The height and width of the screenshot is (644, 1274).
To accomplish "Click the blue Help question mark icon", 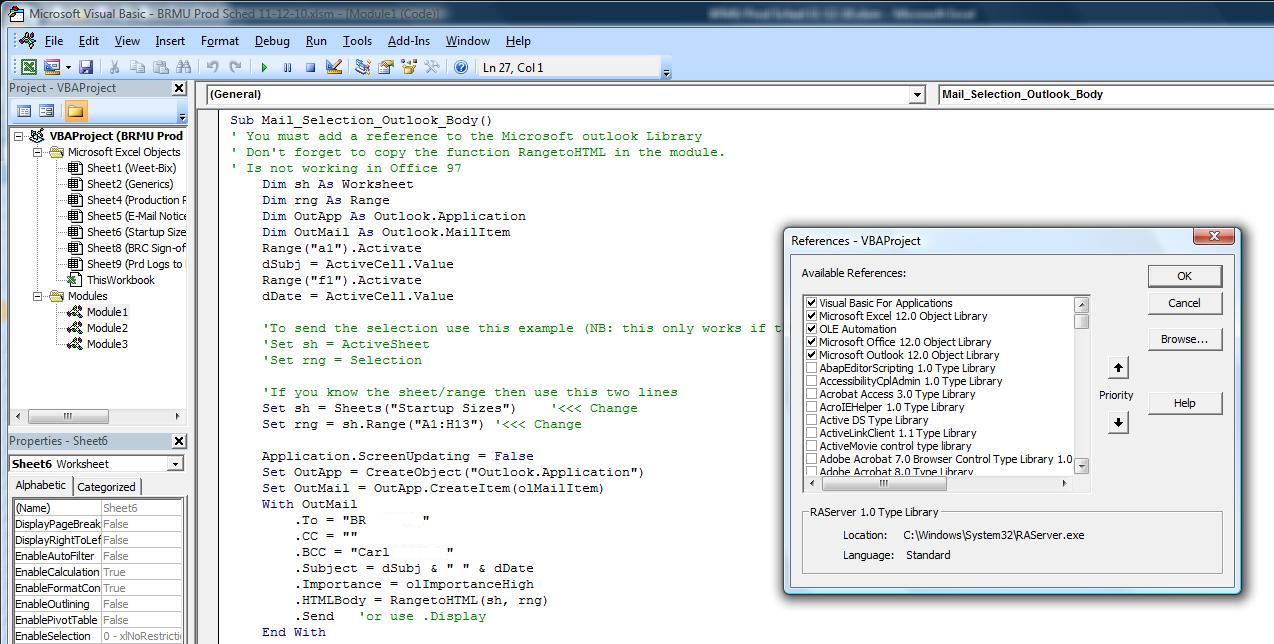I will (x=461, y=67).
